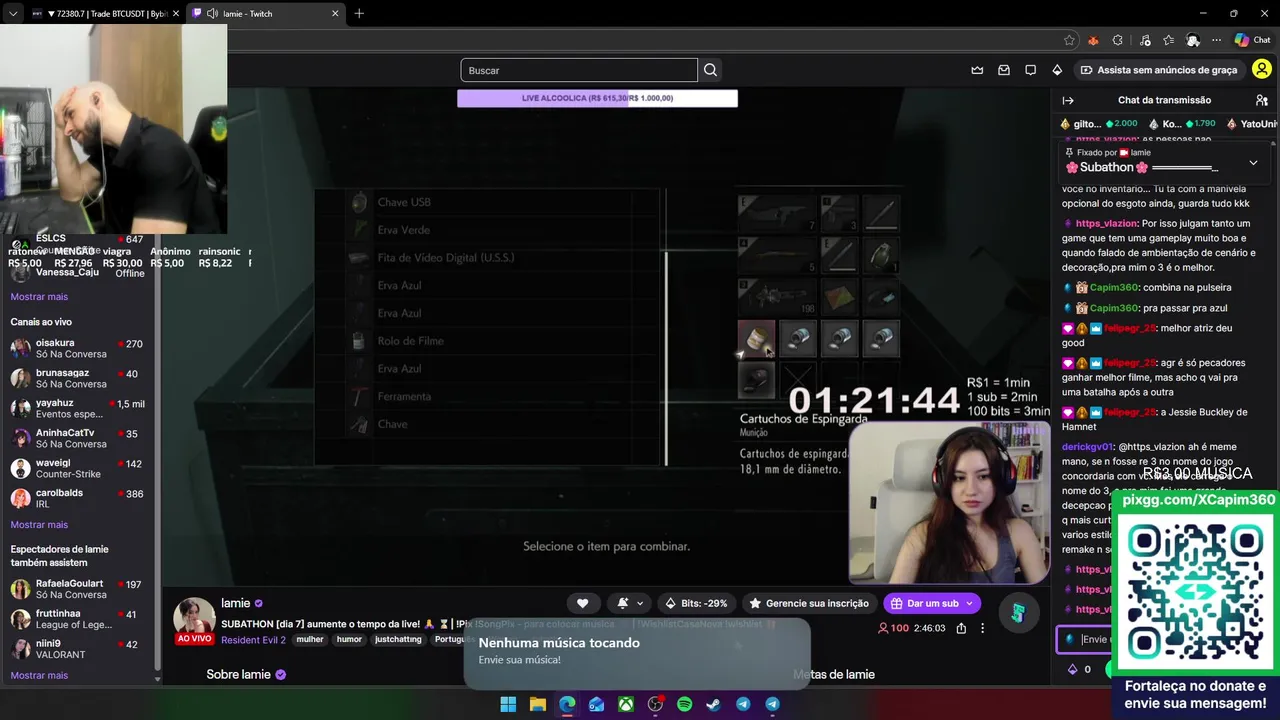Click the Get Bits diamond icon in header
Screen dimensions: 1280x720
(x=1057, y=70)
